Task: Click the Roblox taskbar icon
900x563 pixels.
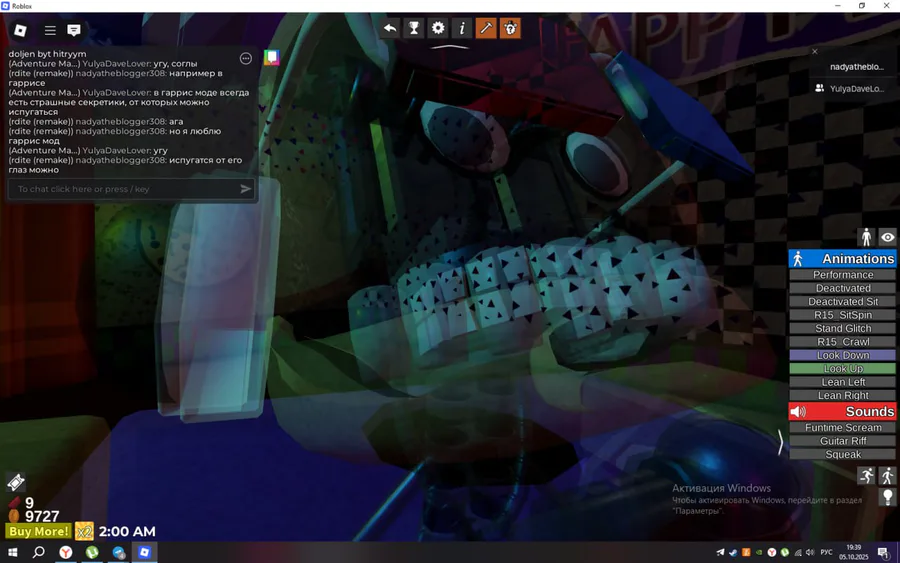Action: click(x=145, y=552)
